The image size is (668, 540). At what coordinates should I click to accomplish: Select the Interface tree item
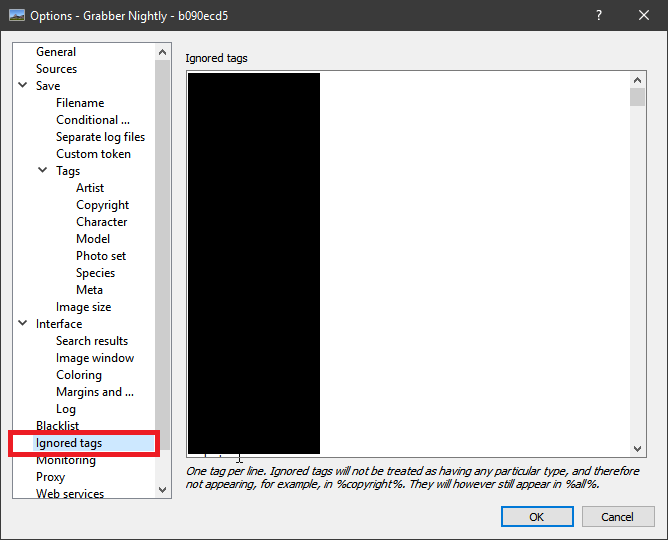[59, 325]
